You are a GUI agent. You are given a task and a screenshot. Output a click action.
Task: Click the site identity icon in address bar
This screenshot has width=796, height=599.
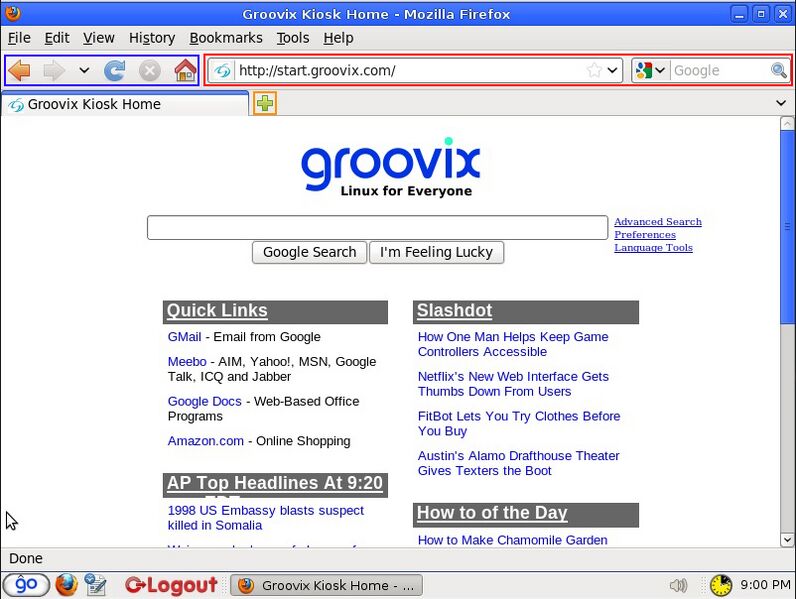click(222, 71)
